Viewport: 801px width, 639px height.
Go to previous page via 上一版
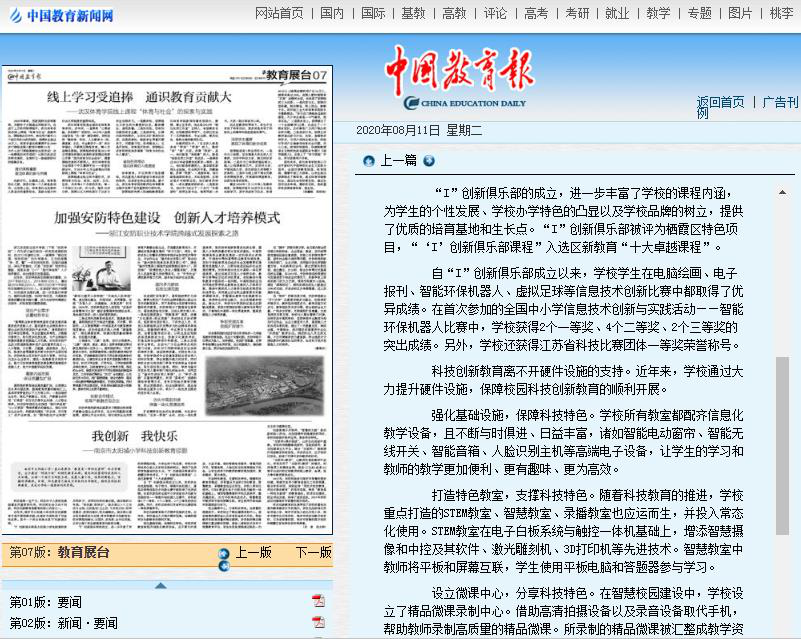(x=253, y=552)
